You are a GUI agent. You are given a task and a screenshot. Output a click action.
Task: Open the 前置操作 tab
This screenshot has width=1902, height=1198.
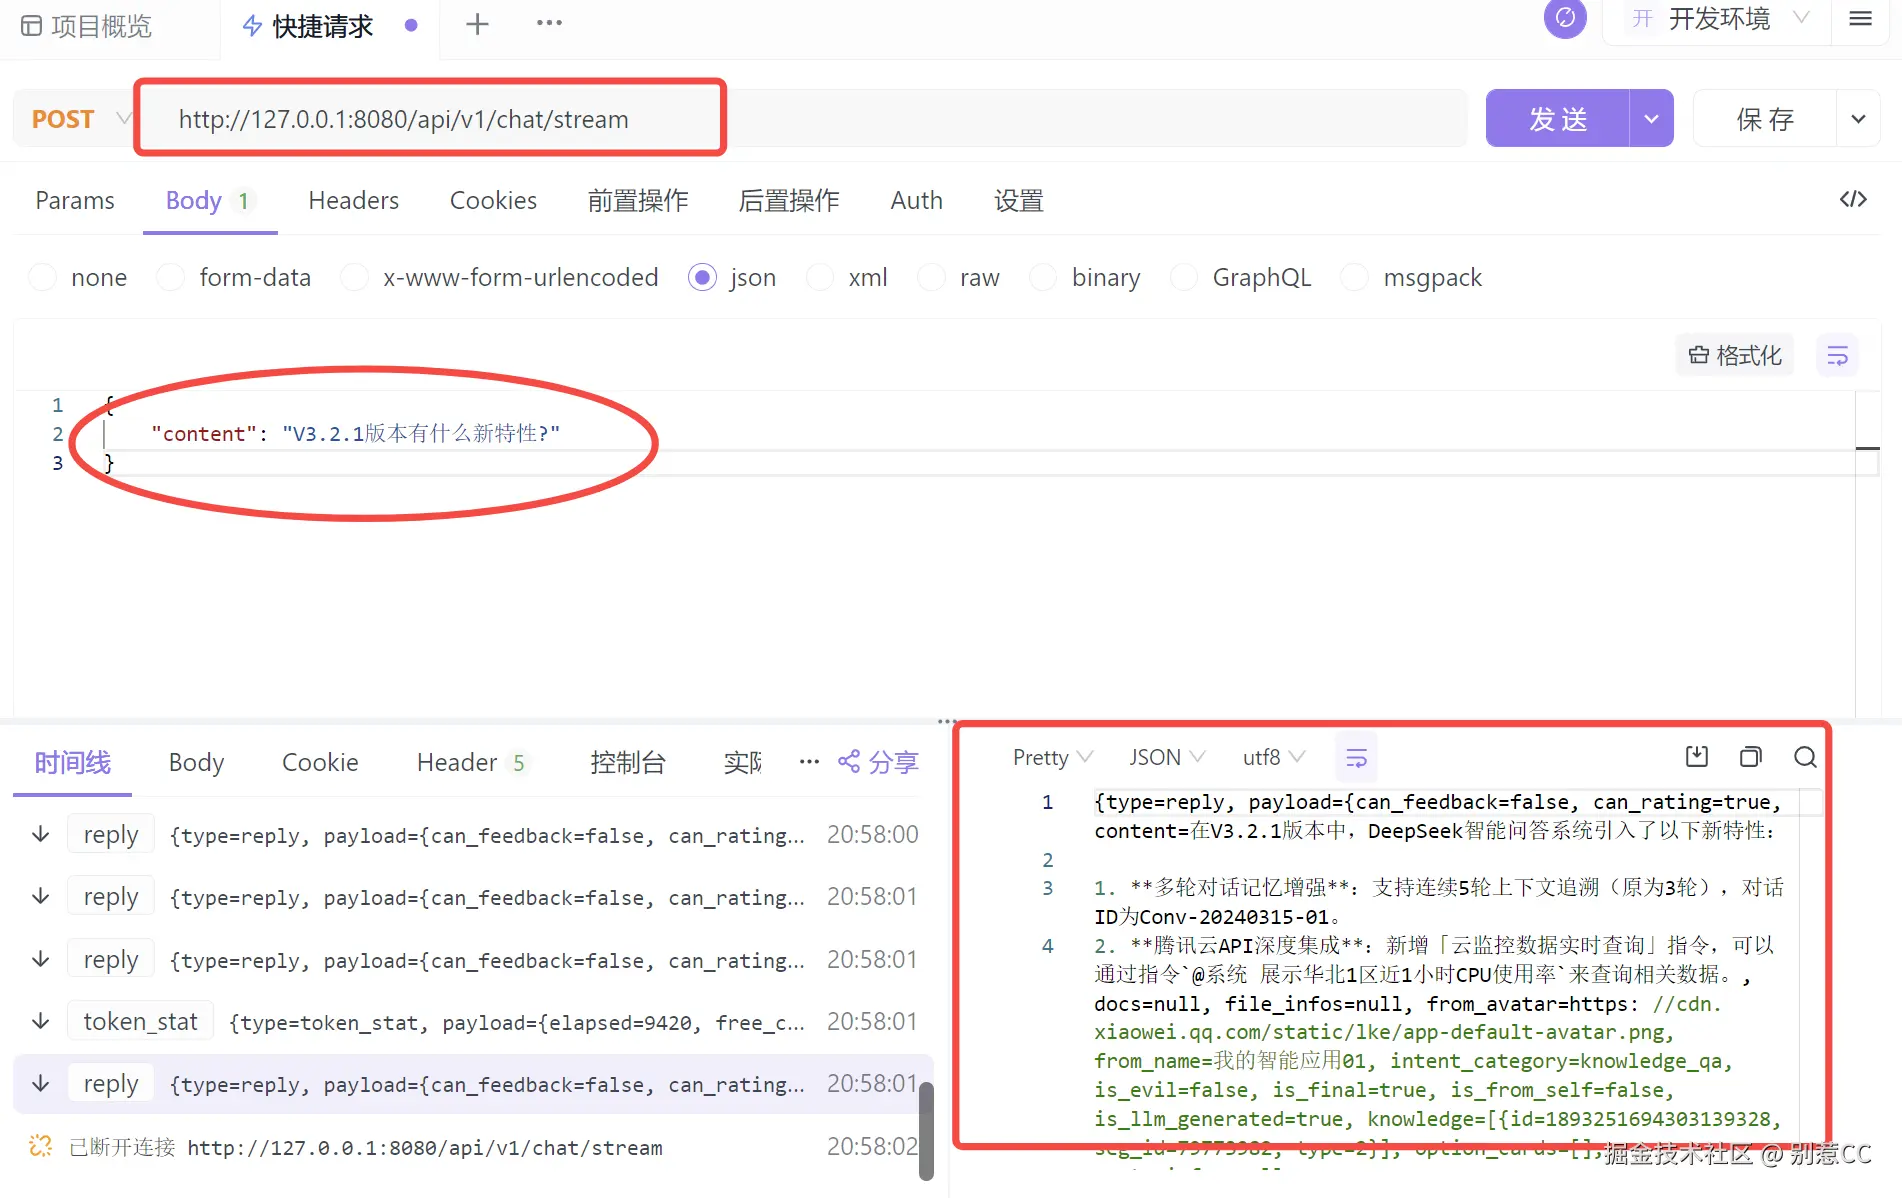[638, 200]
